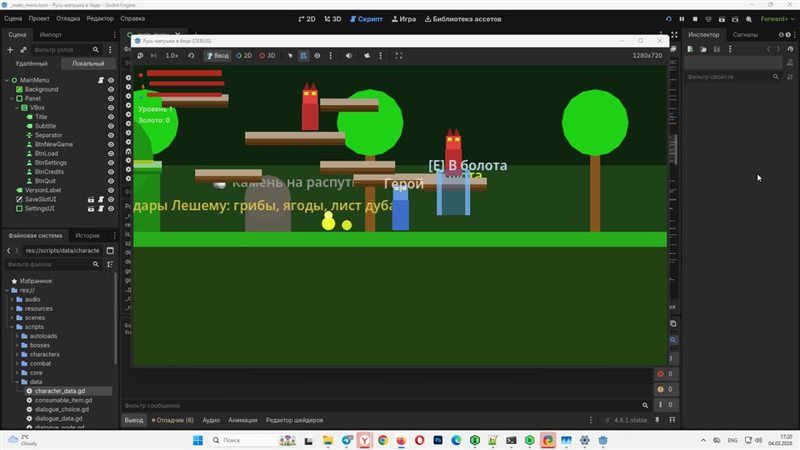Viewport: 800px width, 450px height.
Task: Open SaveSlotUI scene in editor icon
Action: point(91,199)
